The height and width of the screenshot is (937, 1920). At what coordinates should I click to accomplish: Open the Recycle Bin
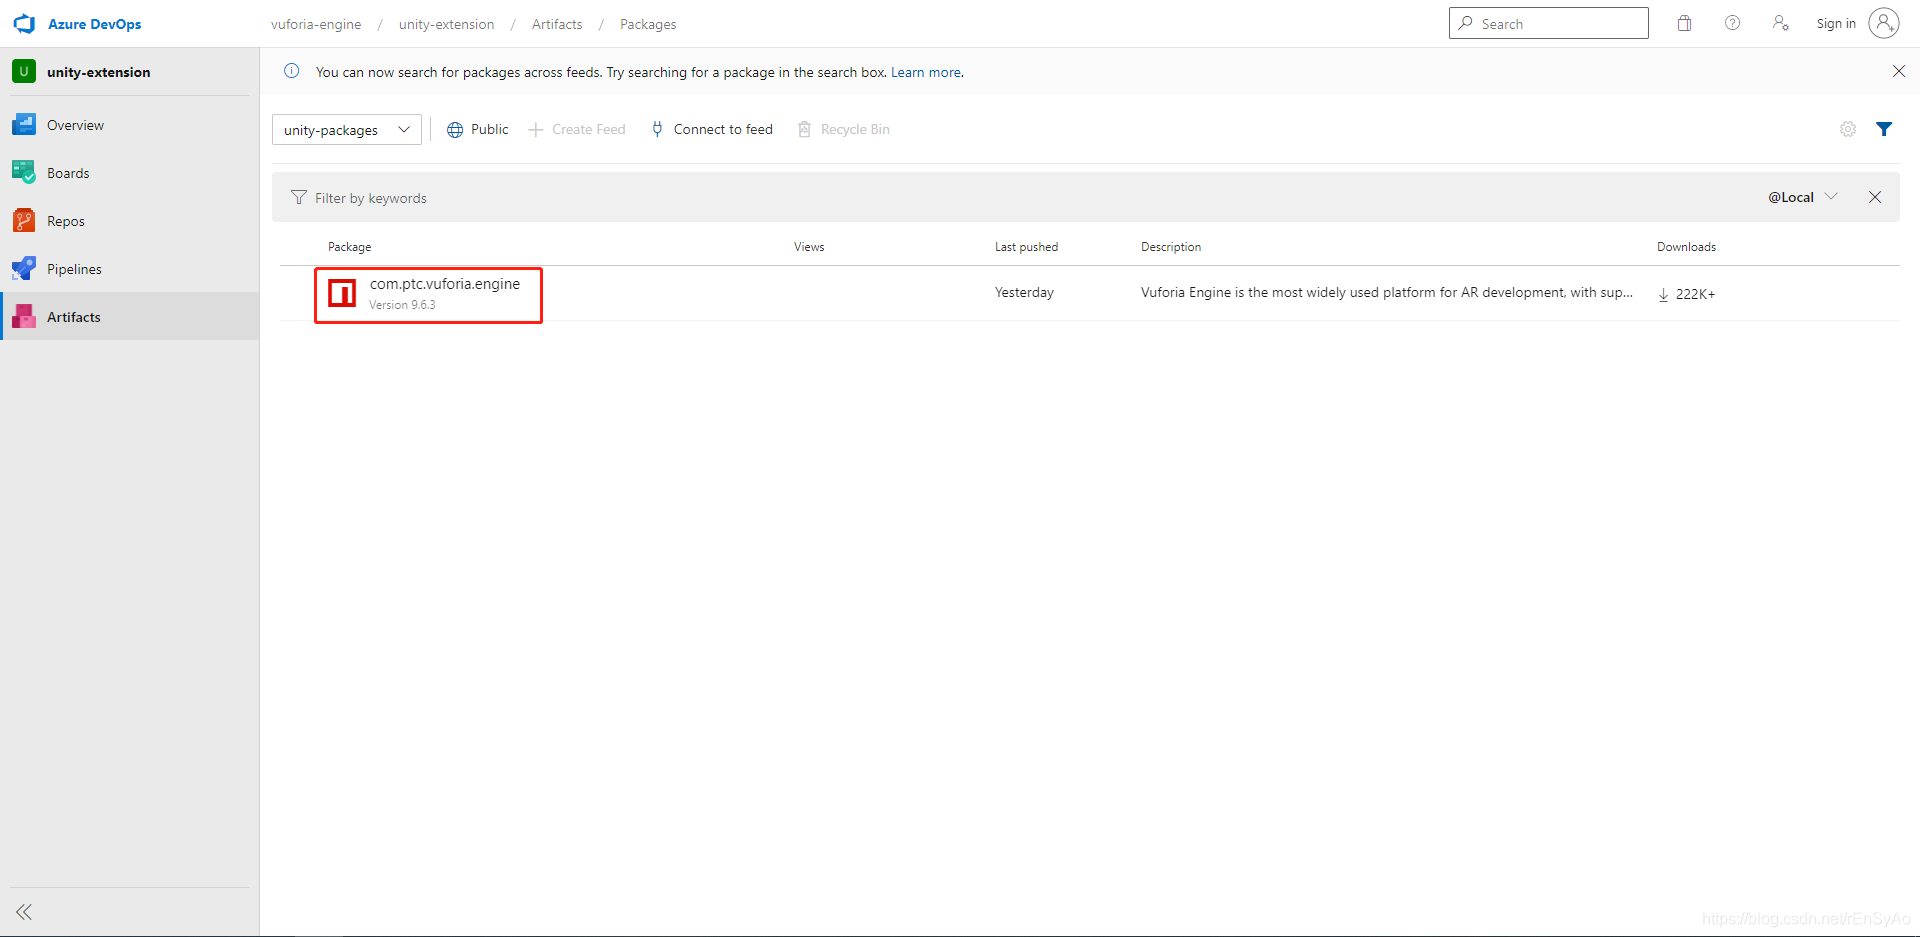[844, 129]
